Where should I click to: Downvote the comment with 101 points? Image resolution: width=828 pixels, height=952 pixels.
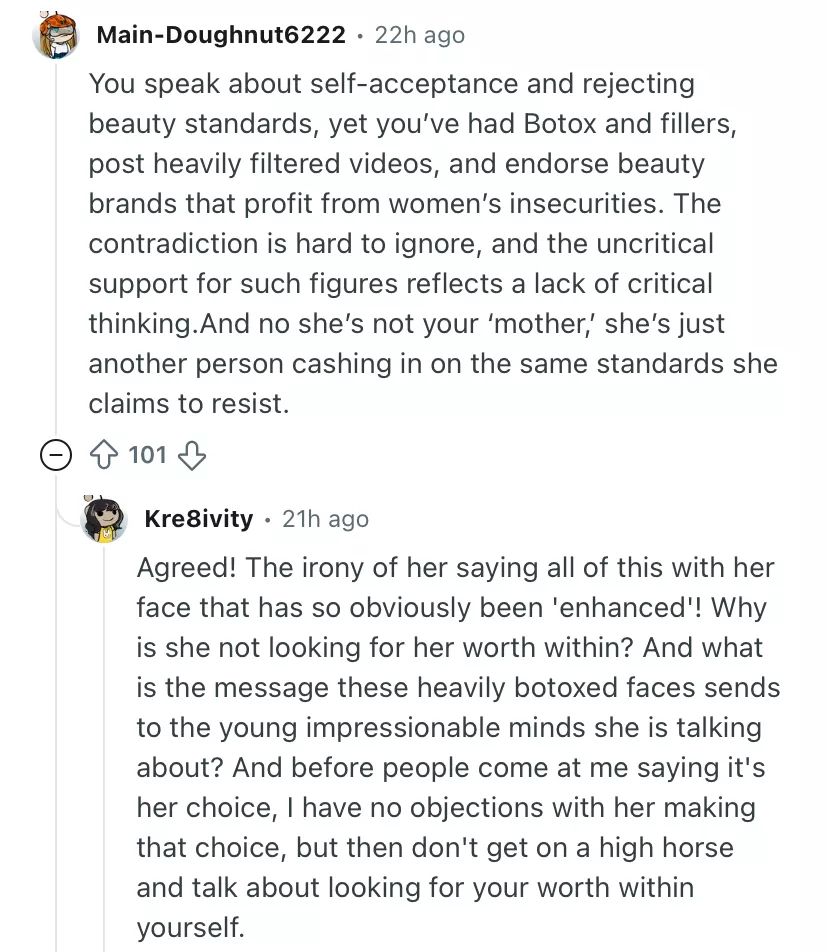(190, 456)
